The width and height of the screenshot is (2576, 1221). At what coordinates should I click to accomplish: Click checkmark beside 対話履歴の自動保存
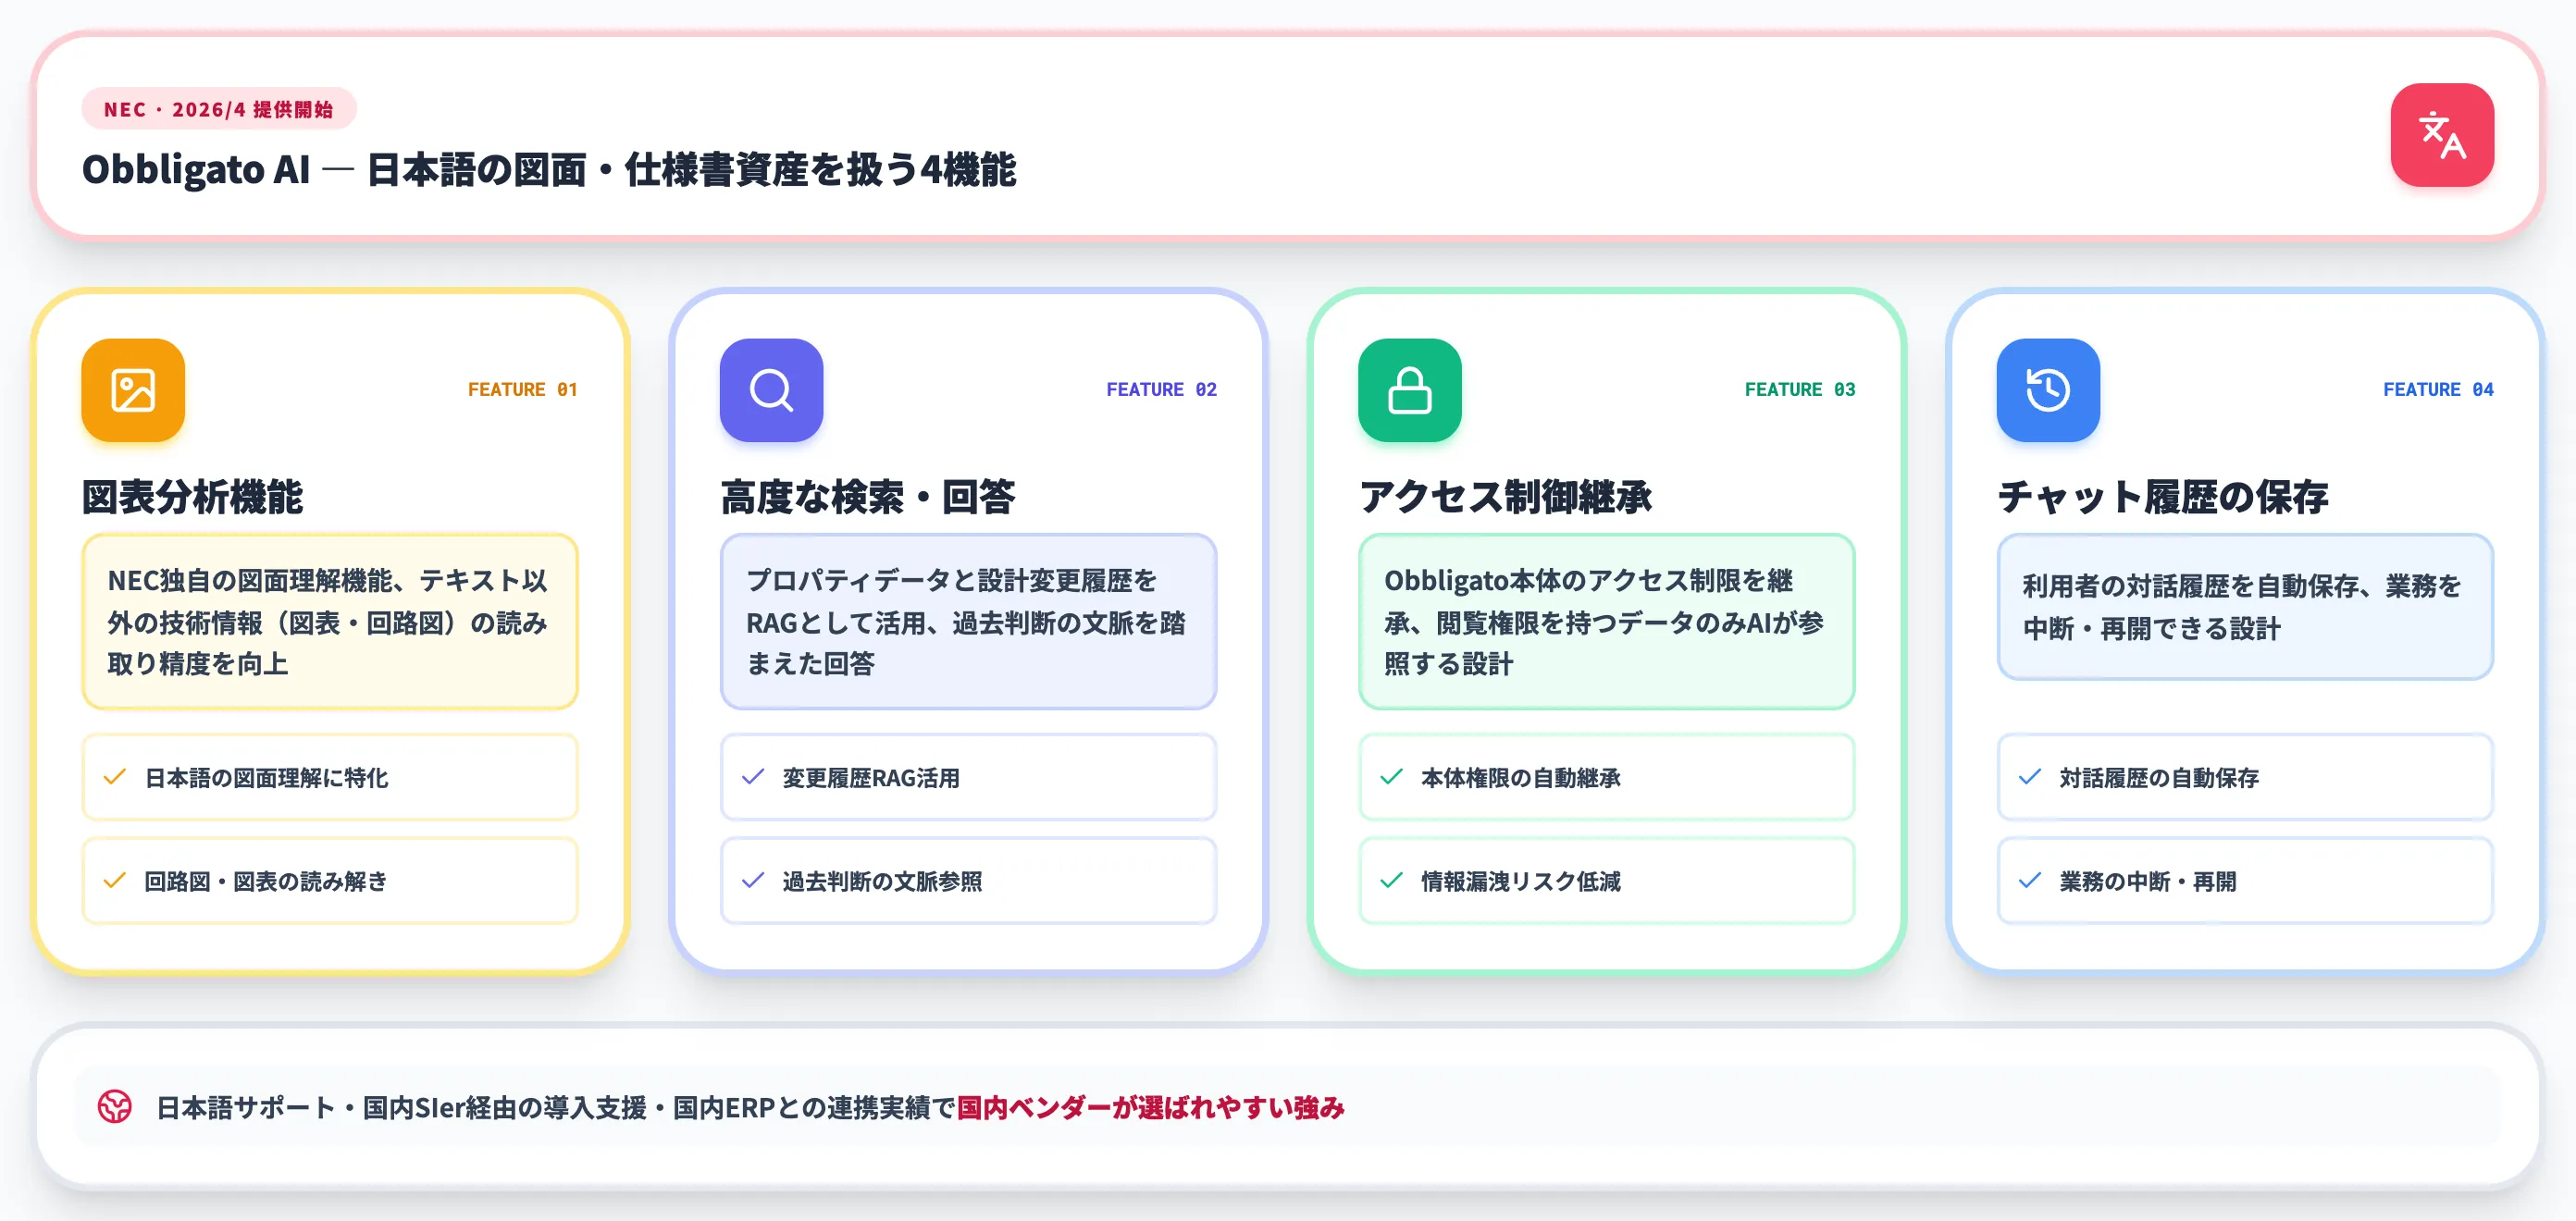pos(2029,777)
